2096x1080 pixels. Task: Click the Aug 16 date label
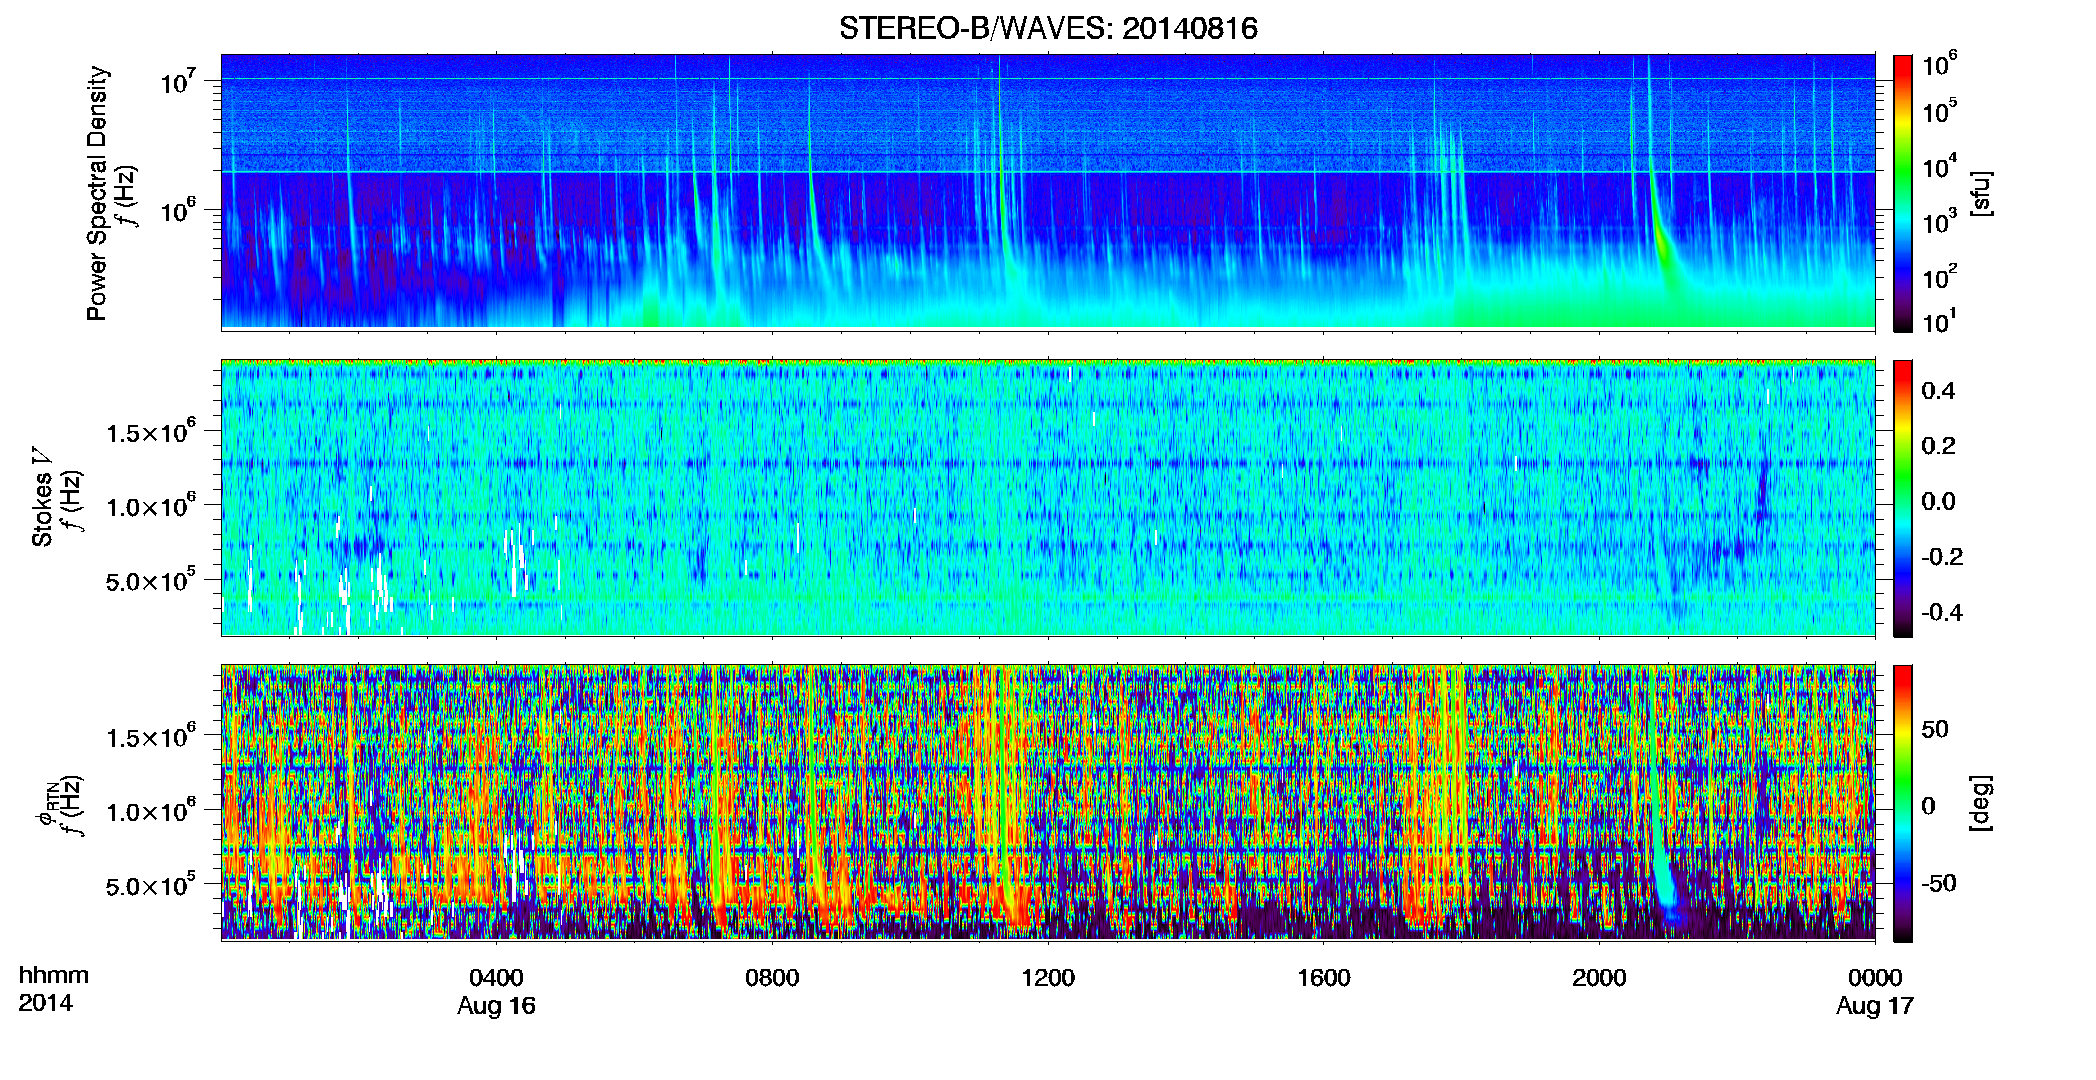pyautogui.click(x=496, y=1006)
